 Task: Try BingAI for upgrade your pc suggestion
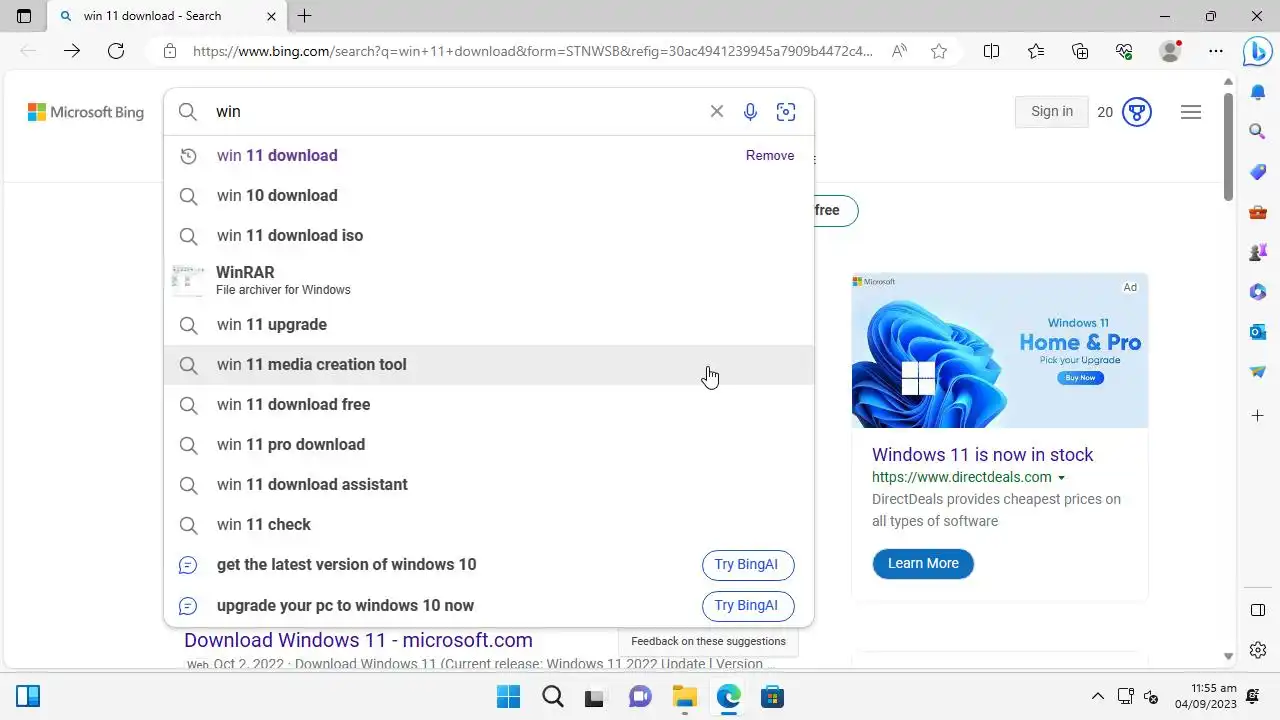(x=747, y=605)
